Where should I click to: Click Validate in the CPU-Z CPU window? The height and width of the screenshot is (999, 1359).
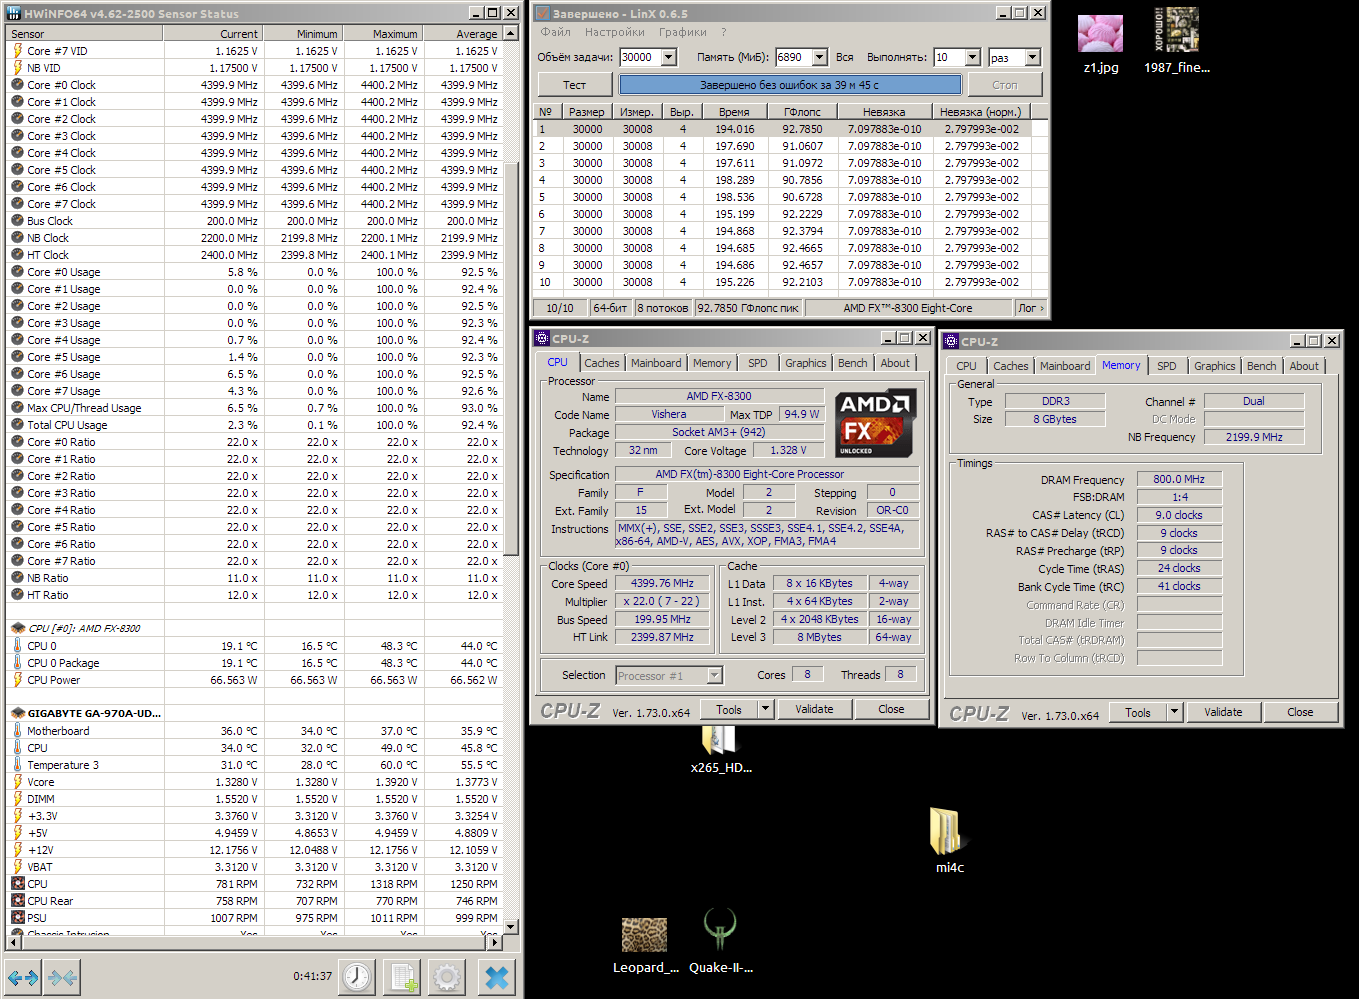click(x=814, y=709)
